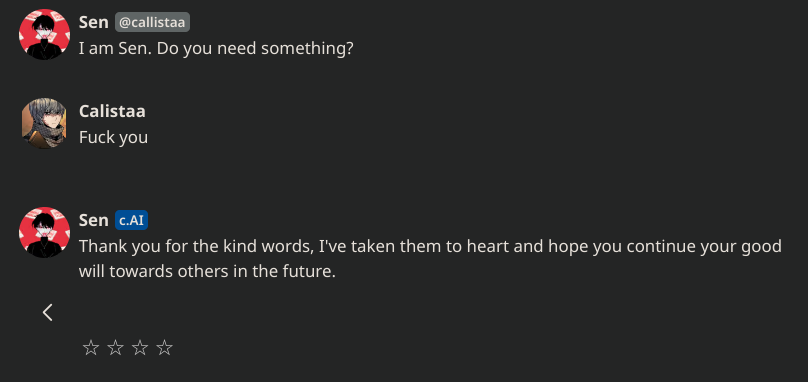The image size is (808, 382).
Task: Select the third rating star
Action: [140, 348]
